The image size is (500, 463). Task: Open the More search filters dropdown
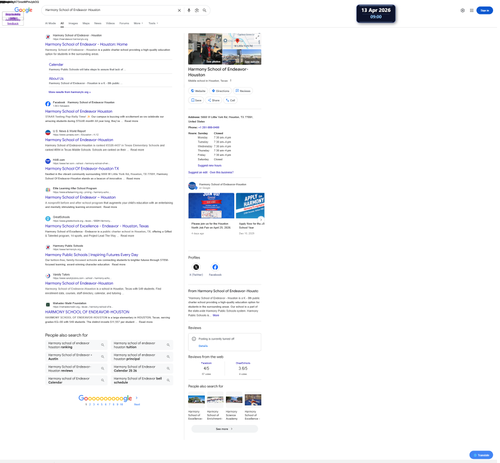138,23
